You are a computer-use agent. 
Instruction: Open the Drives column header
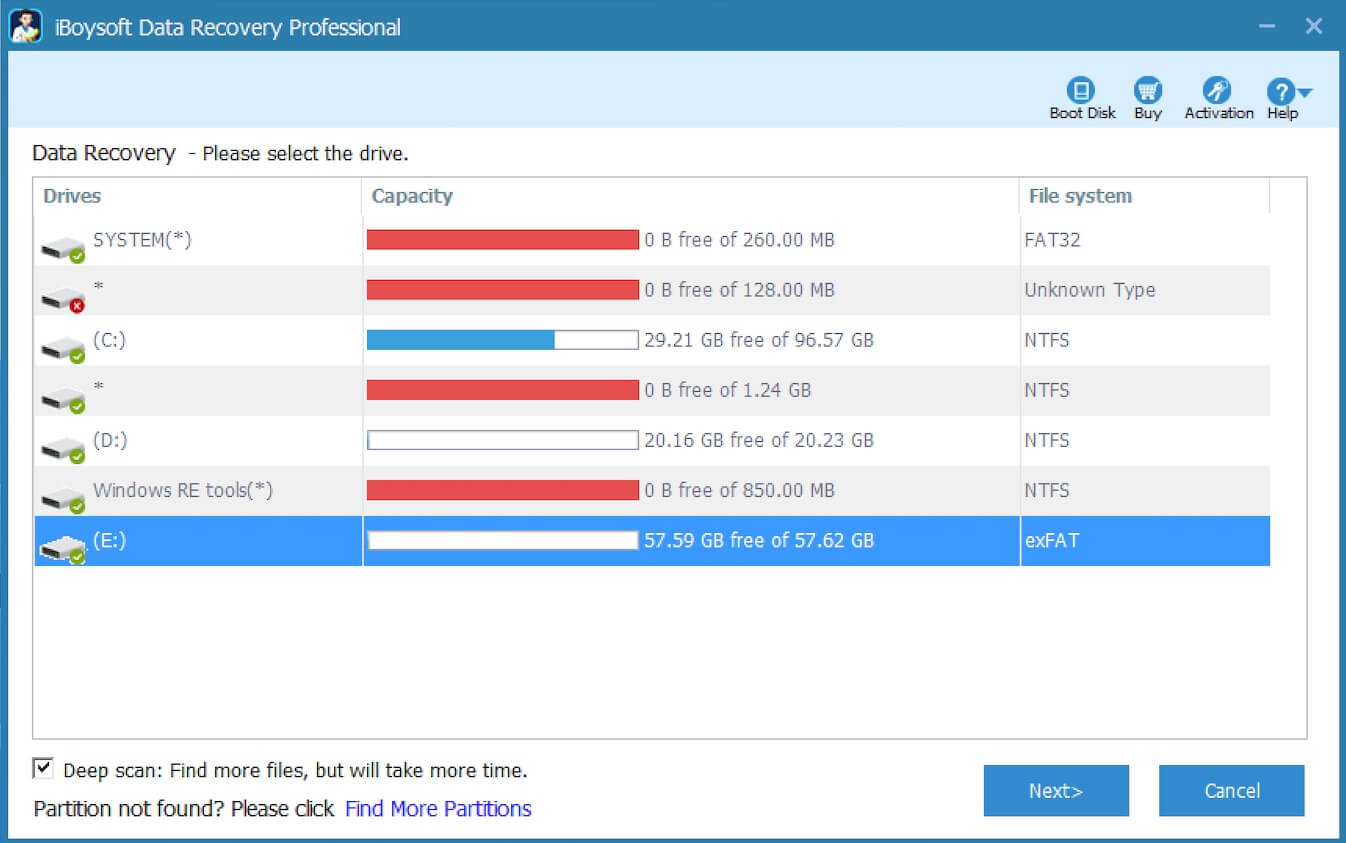coord(71,196)
